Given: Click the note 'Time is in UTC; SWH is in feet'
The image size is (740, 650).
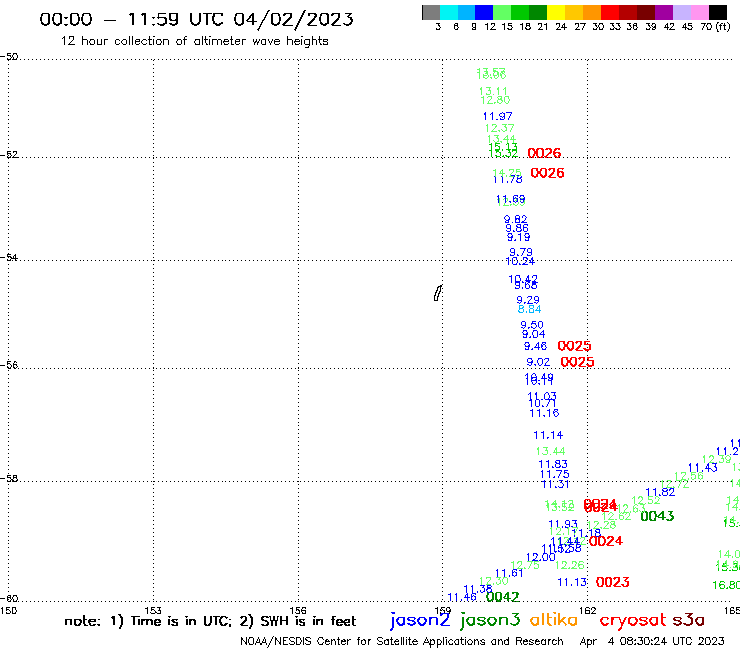Looking at the screenshot, I should (x=210, y=621).
